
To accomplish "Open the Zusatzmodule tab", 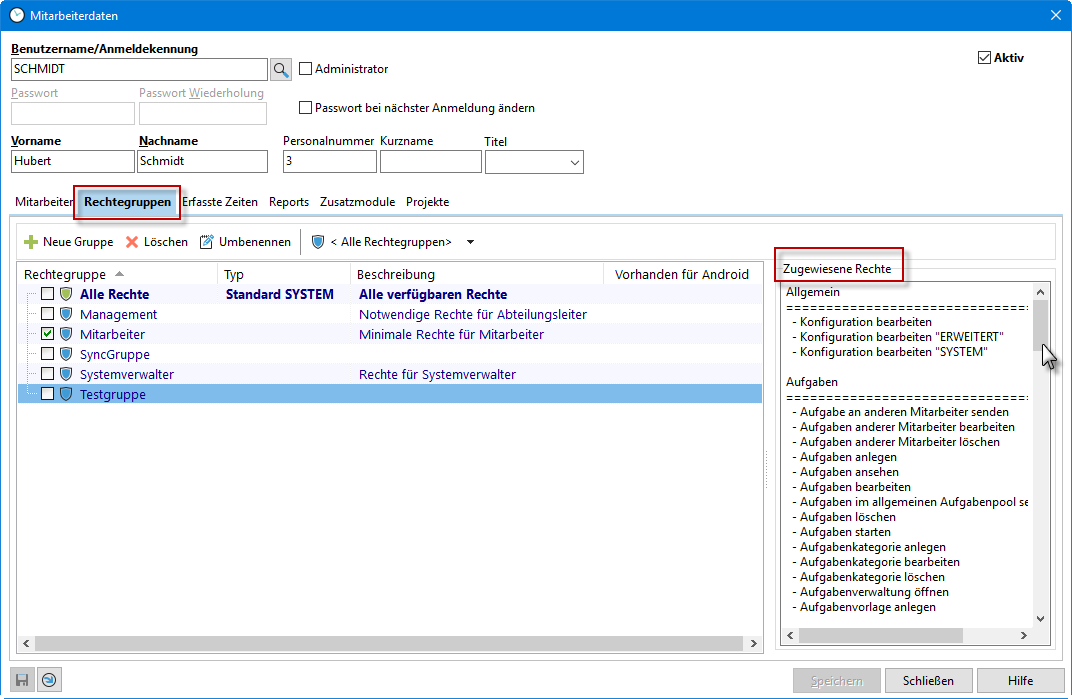I will [357, 202].
